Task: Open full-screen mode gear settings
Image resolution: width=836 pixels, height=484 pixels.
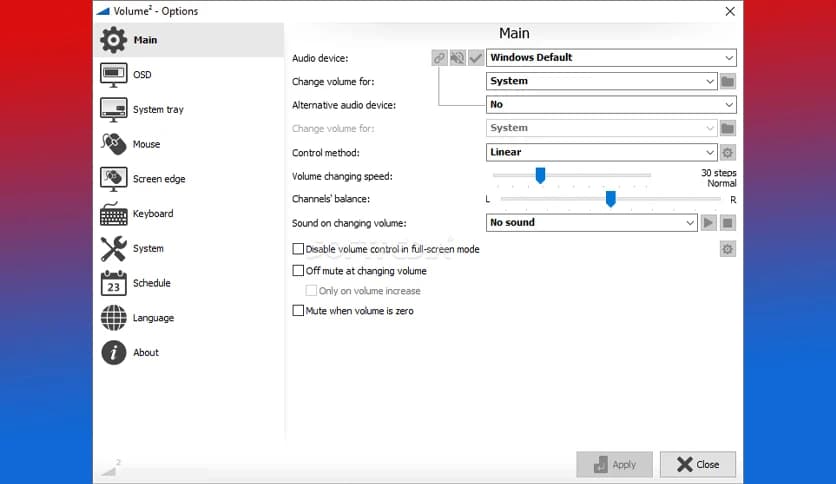Action: pyautogui.click(x=727, y=249)
